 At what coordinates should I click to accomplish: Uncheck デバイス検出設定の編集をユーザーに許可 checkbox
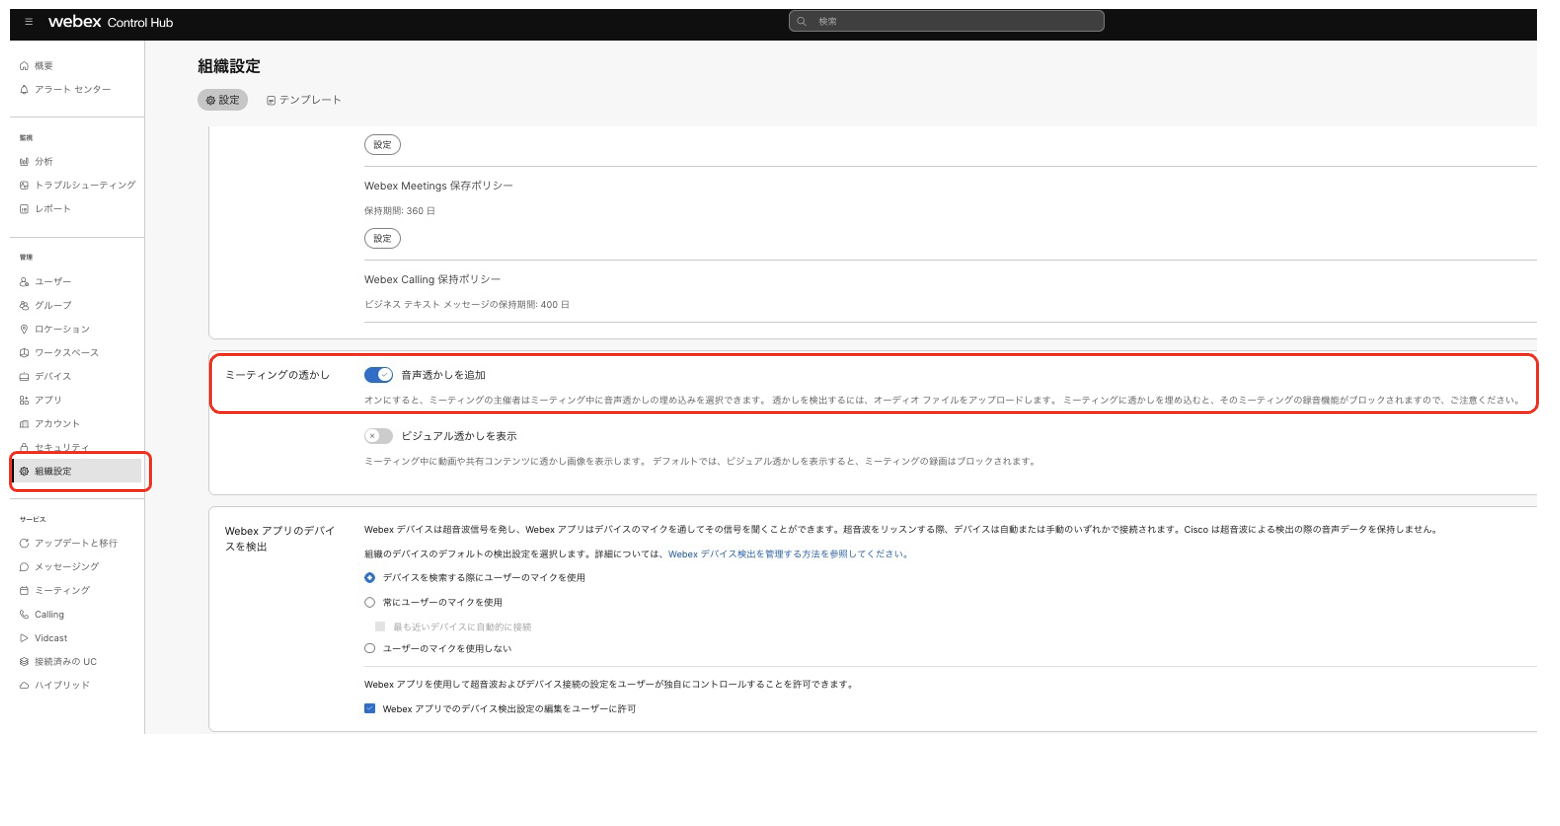[370, 709]
